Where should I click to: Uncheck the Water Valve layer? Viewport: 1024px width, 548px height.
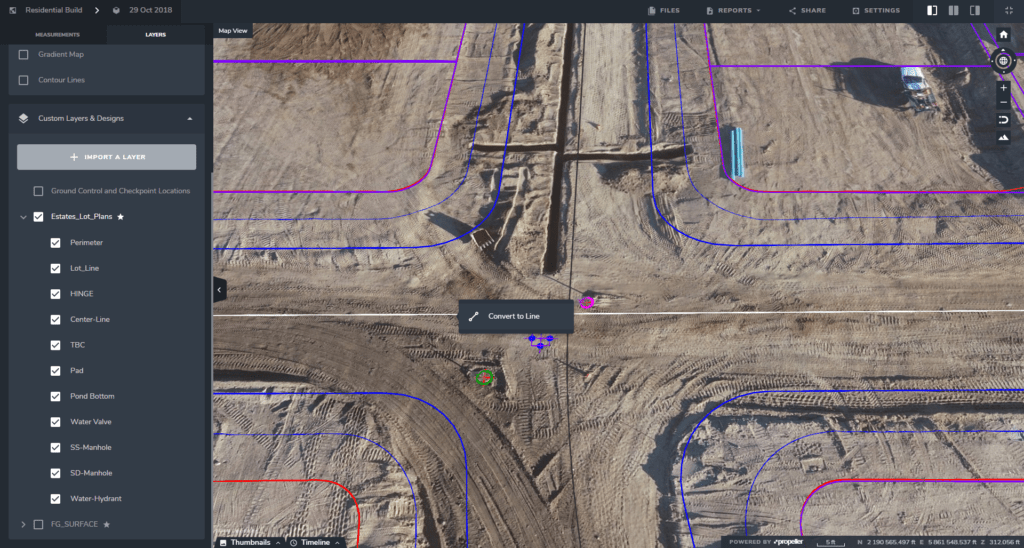[56, 422]
